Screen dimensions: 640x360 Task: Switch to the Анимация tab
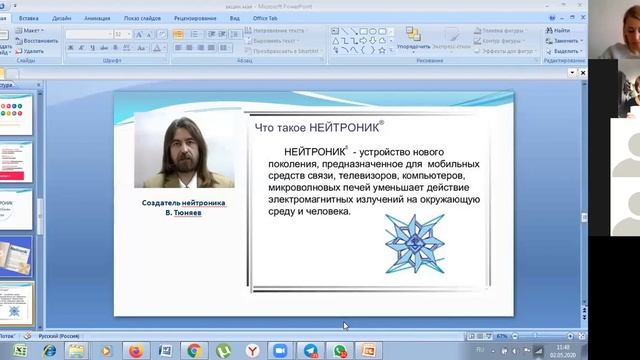coord(97,18)
